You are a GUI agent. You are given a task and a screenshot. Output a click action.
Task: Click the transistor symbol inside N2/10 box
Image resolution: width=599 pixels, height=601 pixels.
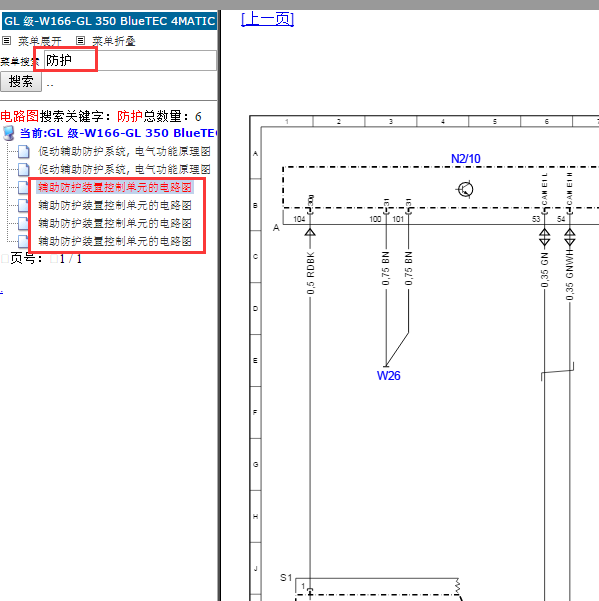pyautogui.click(x=466, y=189)
